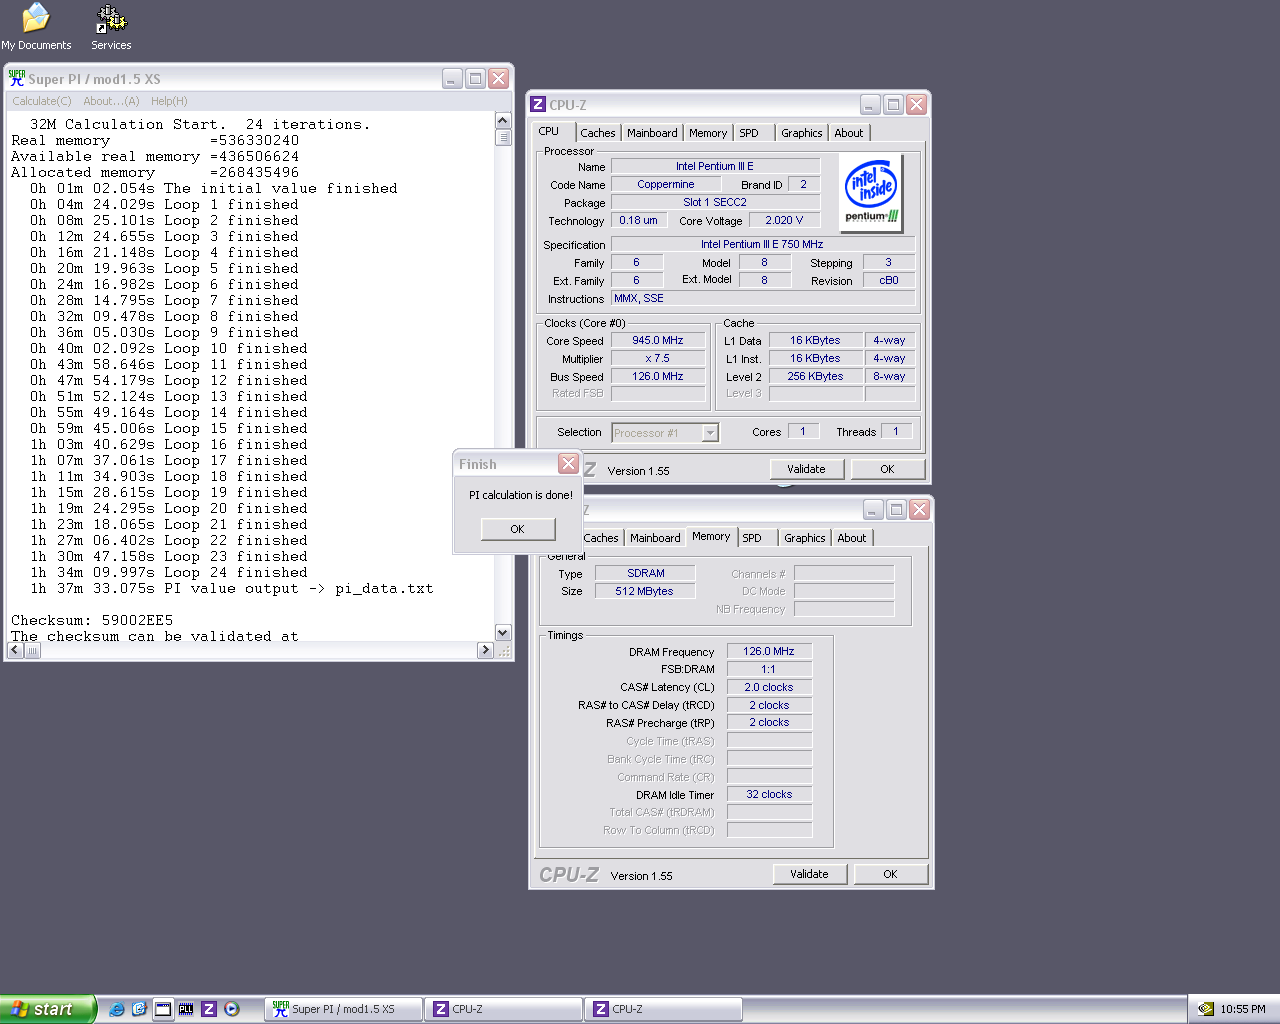This screenshot has width=1280, height=1024.
Task: Minimize the upper CPU-Z window
Action: pos(871,104)
